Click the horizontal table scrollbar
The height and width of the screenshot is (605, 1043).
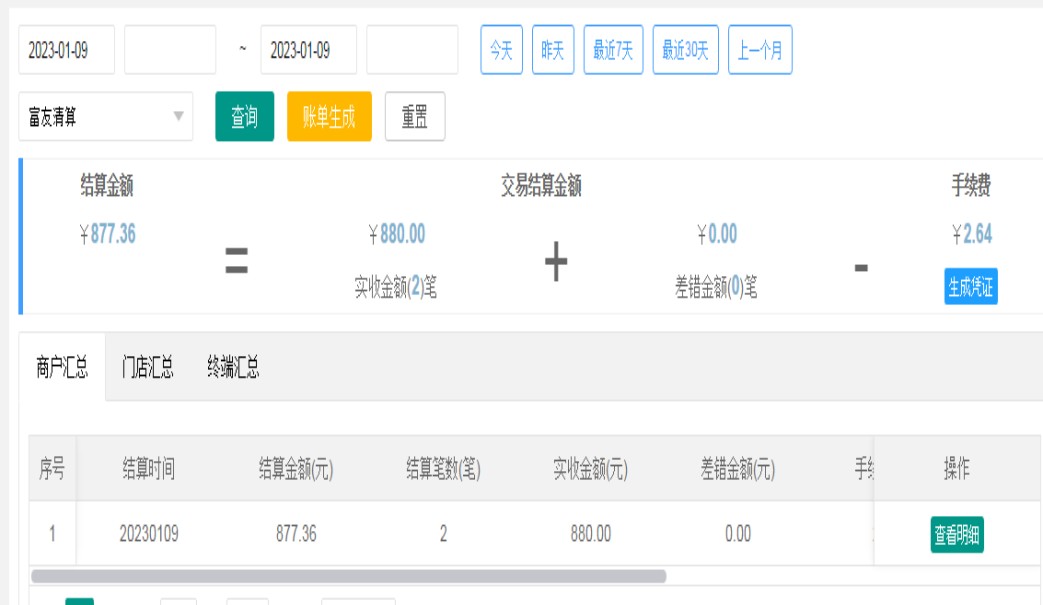[348, 576]
